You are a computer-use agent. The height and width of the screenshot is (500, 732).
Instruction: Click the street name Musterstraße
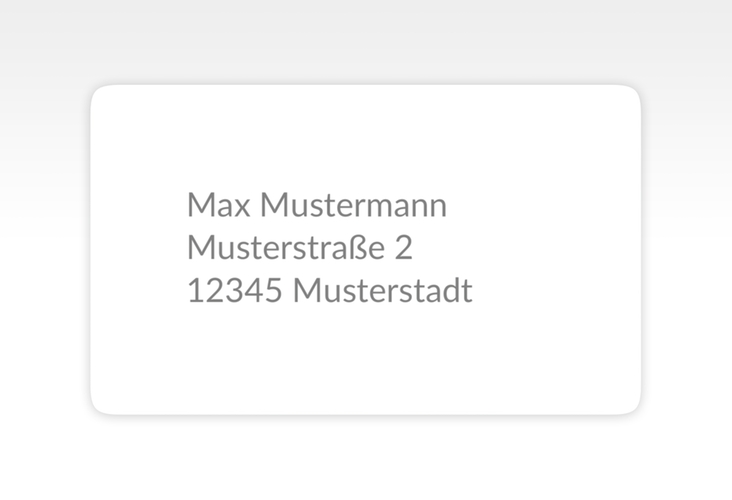[286, 247]
